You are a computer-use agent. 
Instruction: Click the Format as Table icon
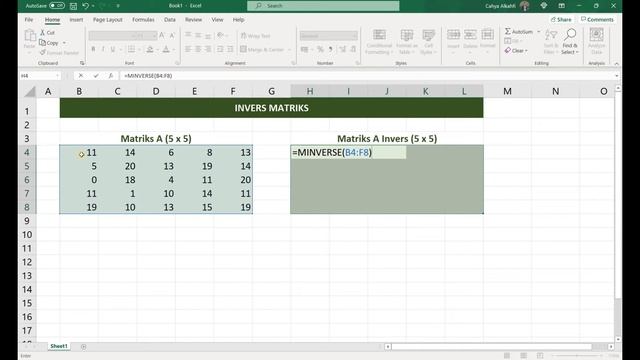pyautogui.click(x=407, y=35)
